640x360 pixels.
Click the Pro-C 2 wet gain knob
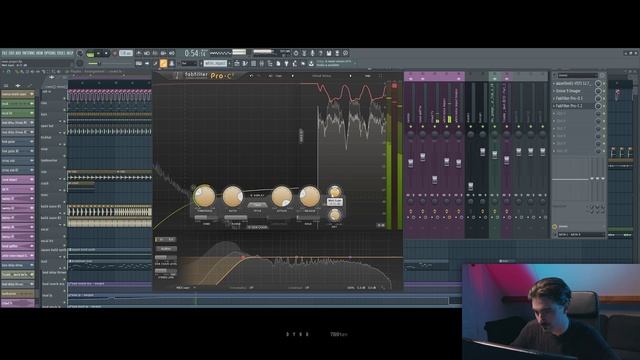pyautogui.click(x=335, y=191)
